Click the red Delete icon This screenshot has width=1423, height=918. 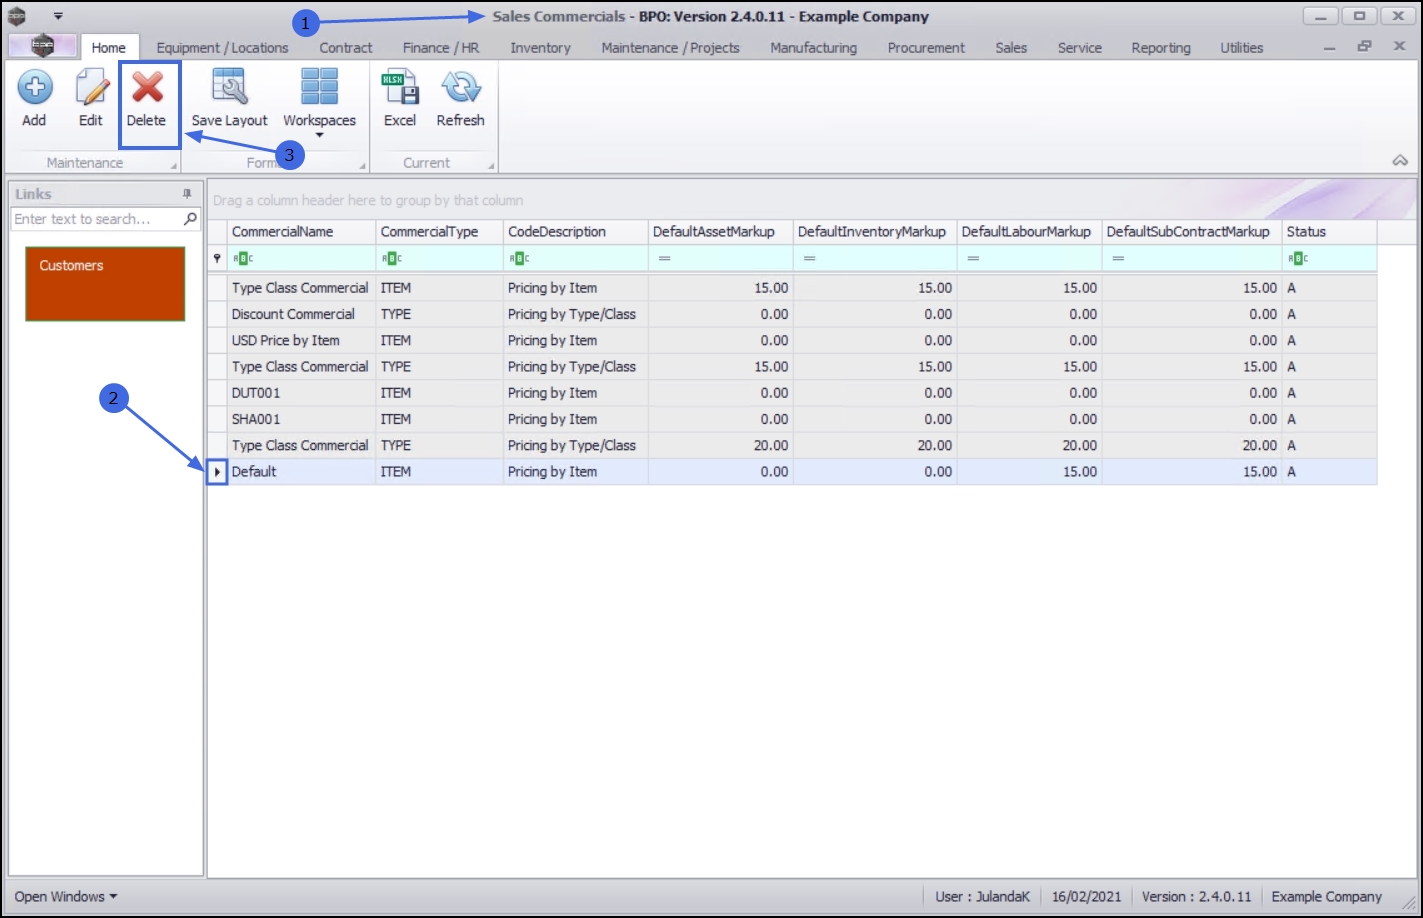pyautogui.click(x=147, y=89)
